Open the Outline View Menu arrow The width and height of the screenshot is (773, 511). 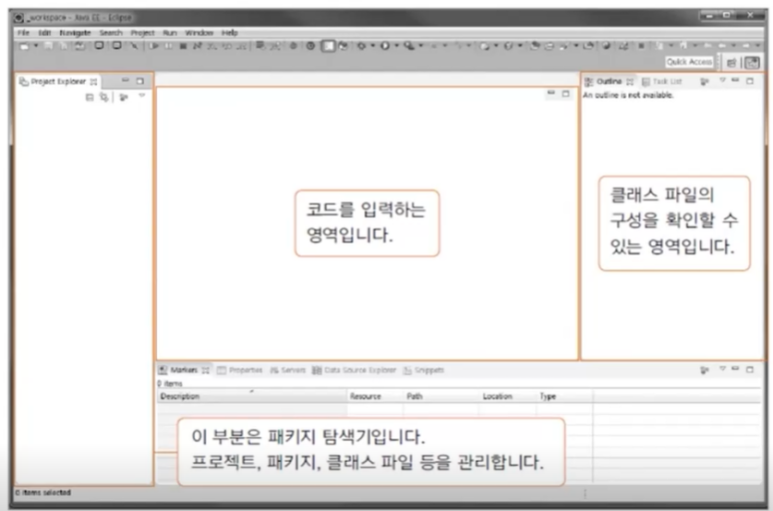coord(723,80)
